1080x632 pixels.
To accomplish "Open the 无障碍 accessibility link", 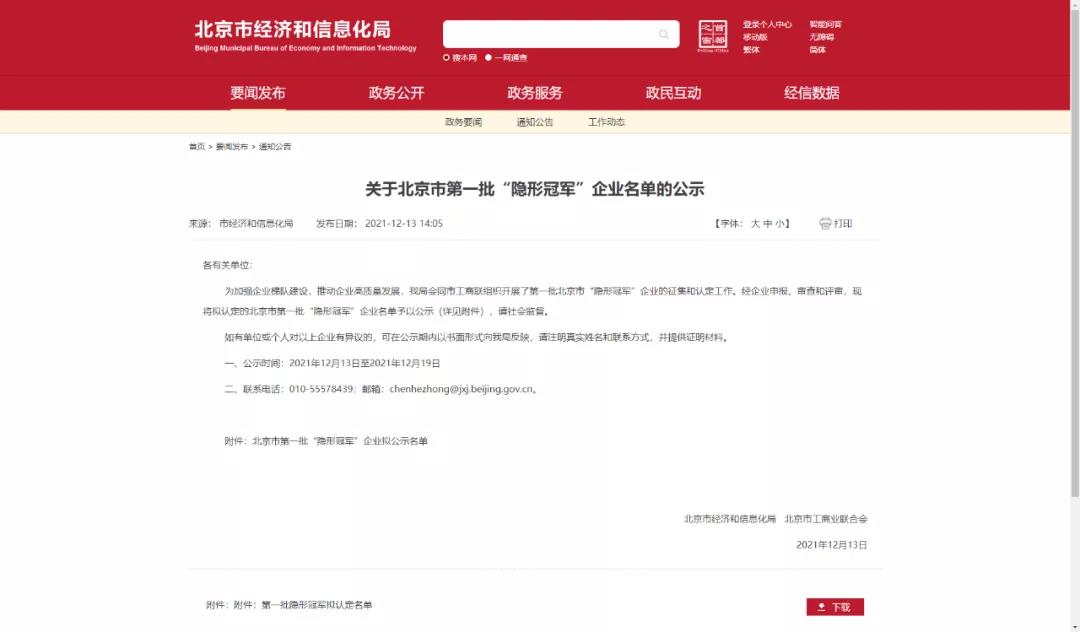I will click(x=821, y=37).
